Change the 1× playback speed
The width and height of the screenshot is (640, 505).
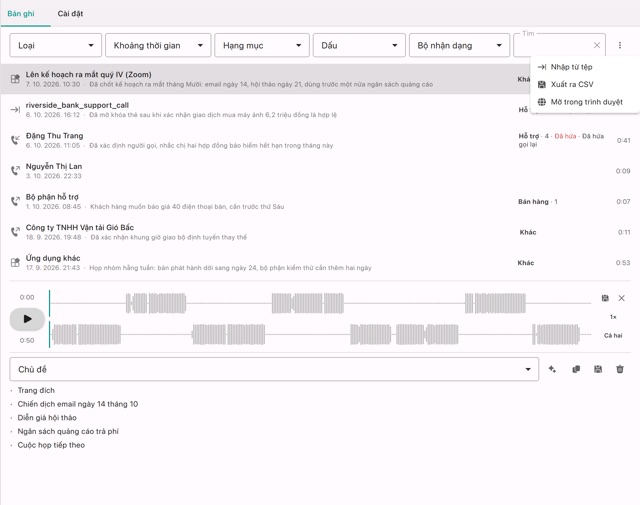tap(613, 317)
